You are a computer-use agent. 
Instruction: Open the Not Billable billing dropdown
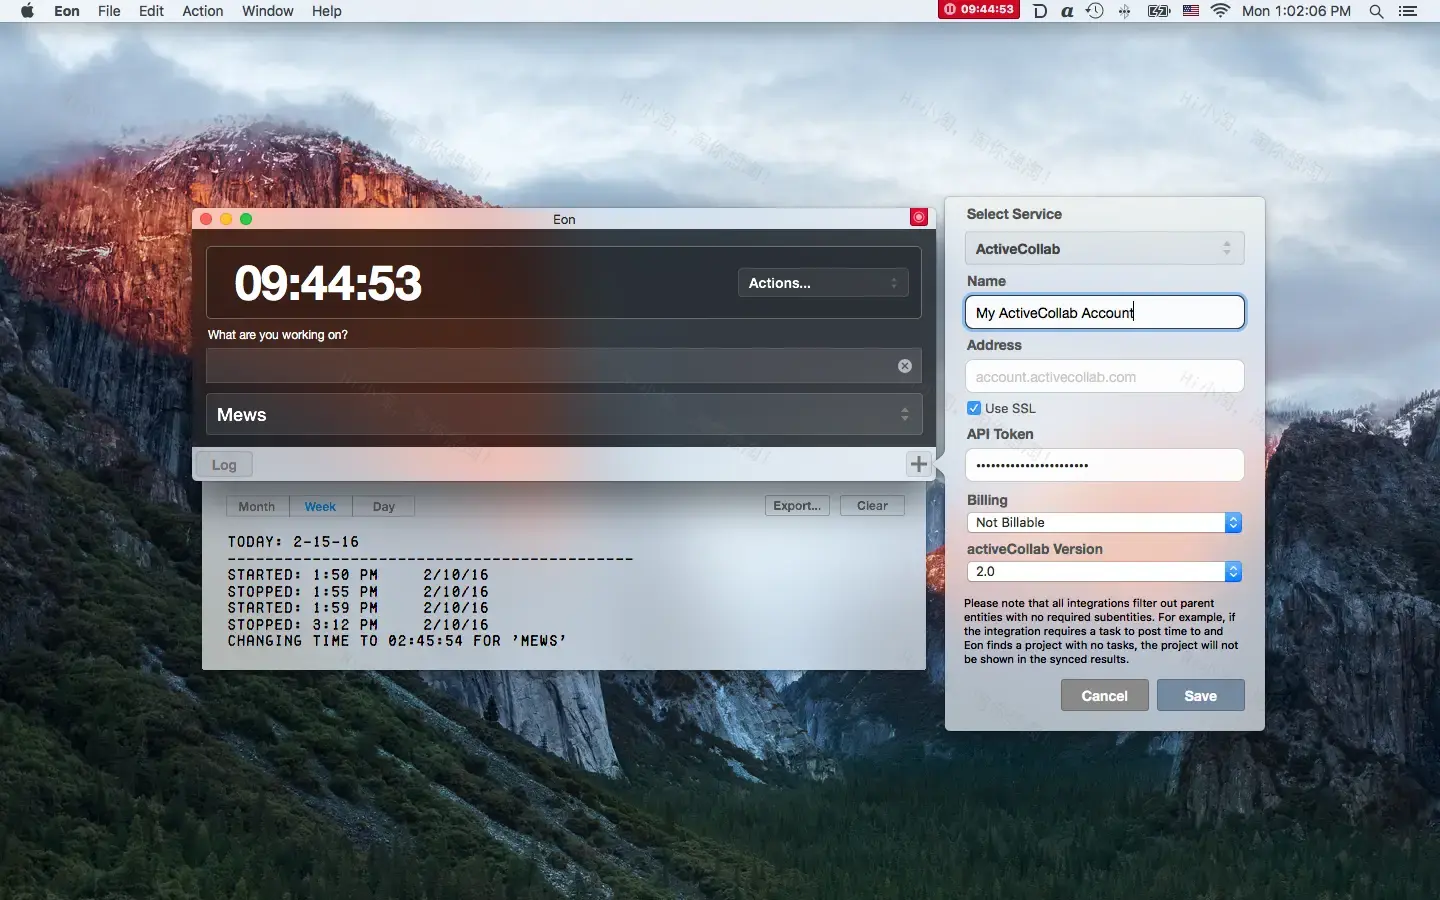[1104, 522]
